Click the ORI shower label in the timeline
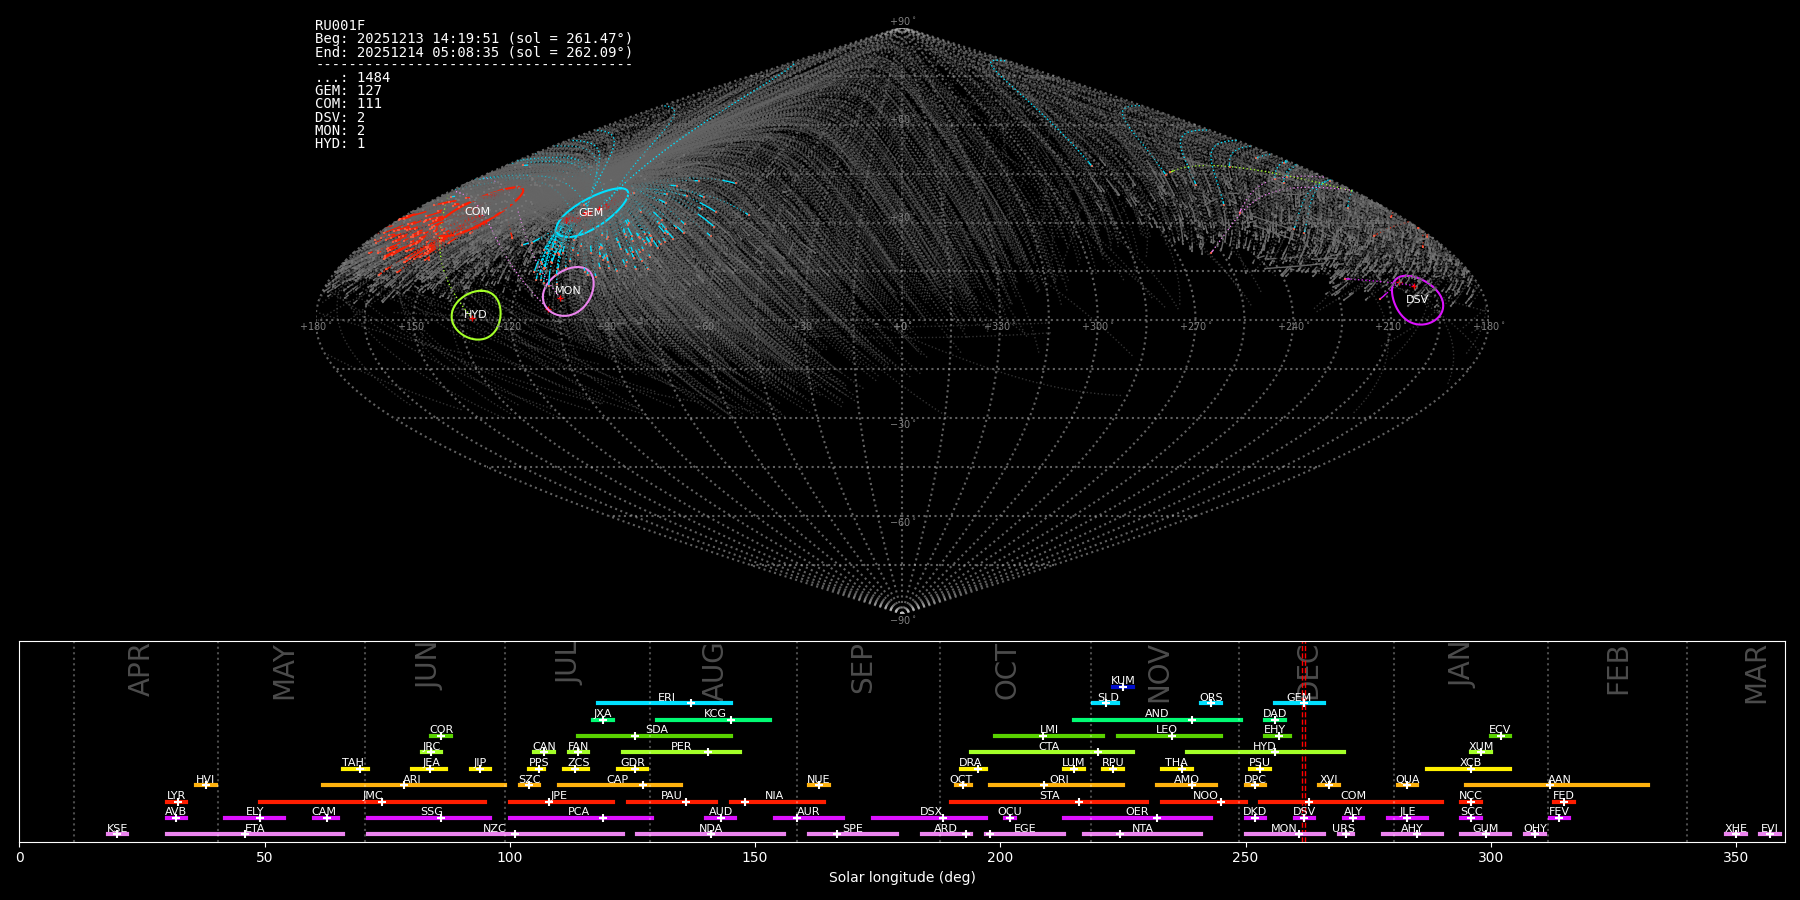The height and width of the screenshot is (900, 1800). point(1059,779)
